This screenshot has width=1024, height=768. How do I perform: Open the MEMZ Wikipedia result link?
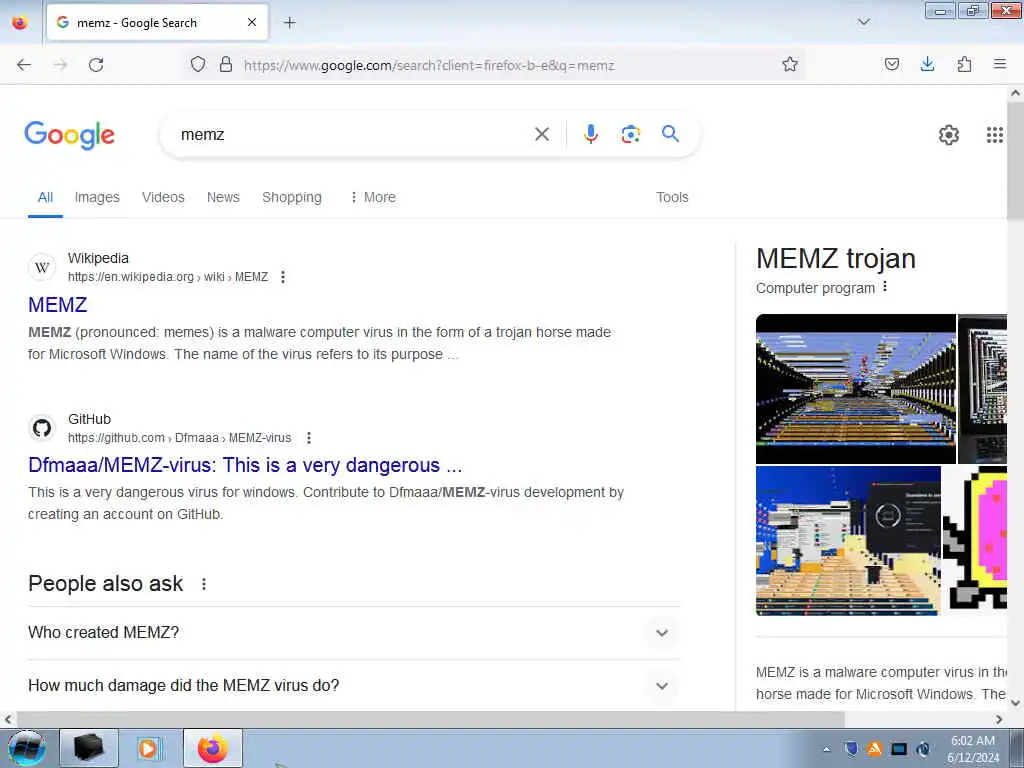(57, 305)
